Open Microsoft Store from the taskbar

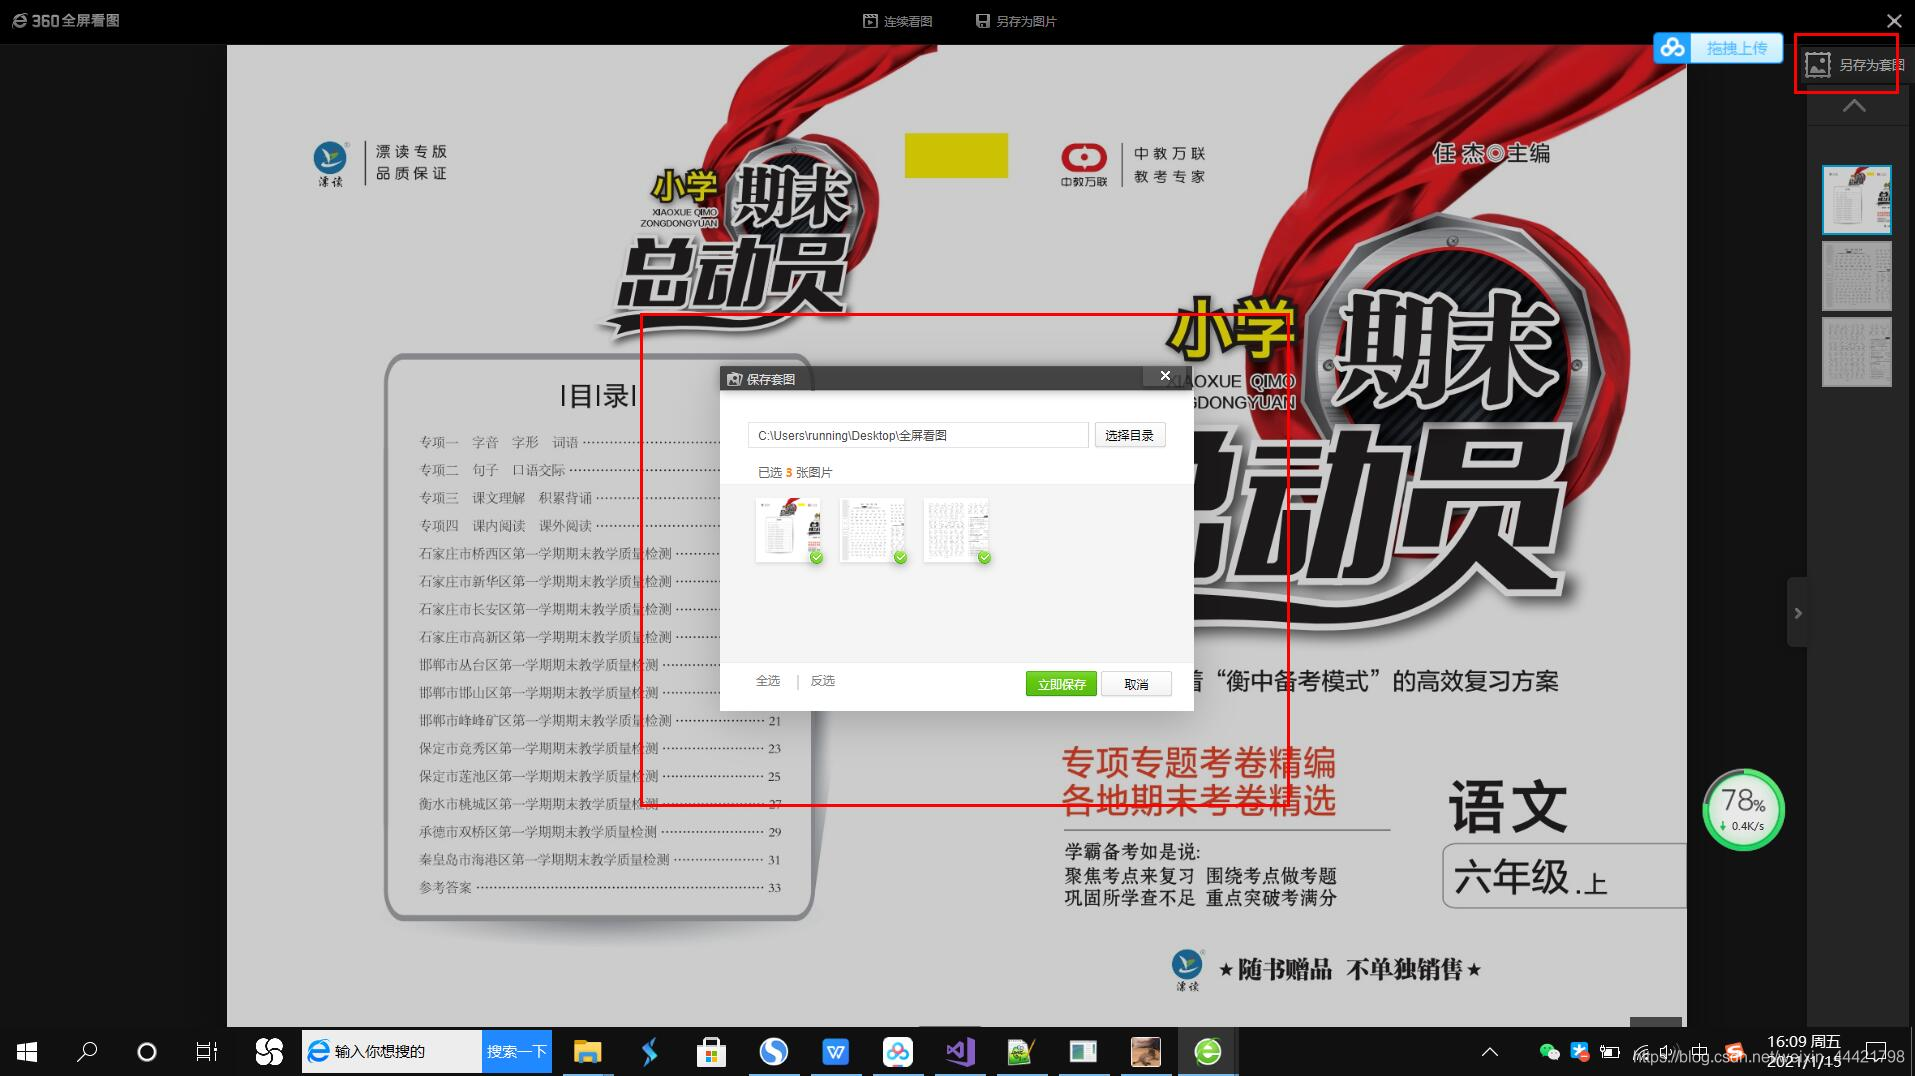[711, 1052]
